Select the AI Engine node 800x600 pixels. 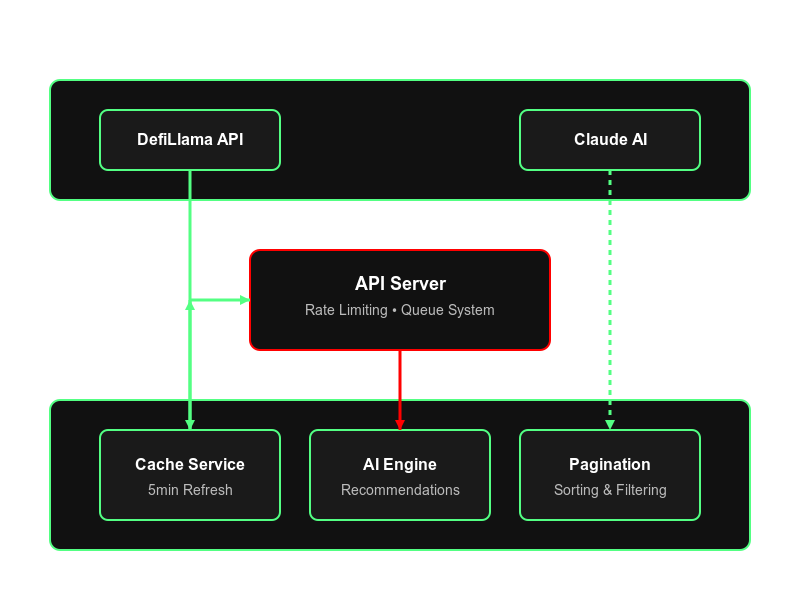tap(400, 475)
